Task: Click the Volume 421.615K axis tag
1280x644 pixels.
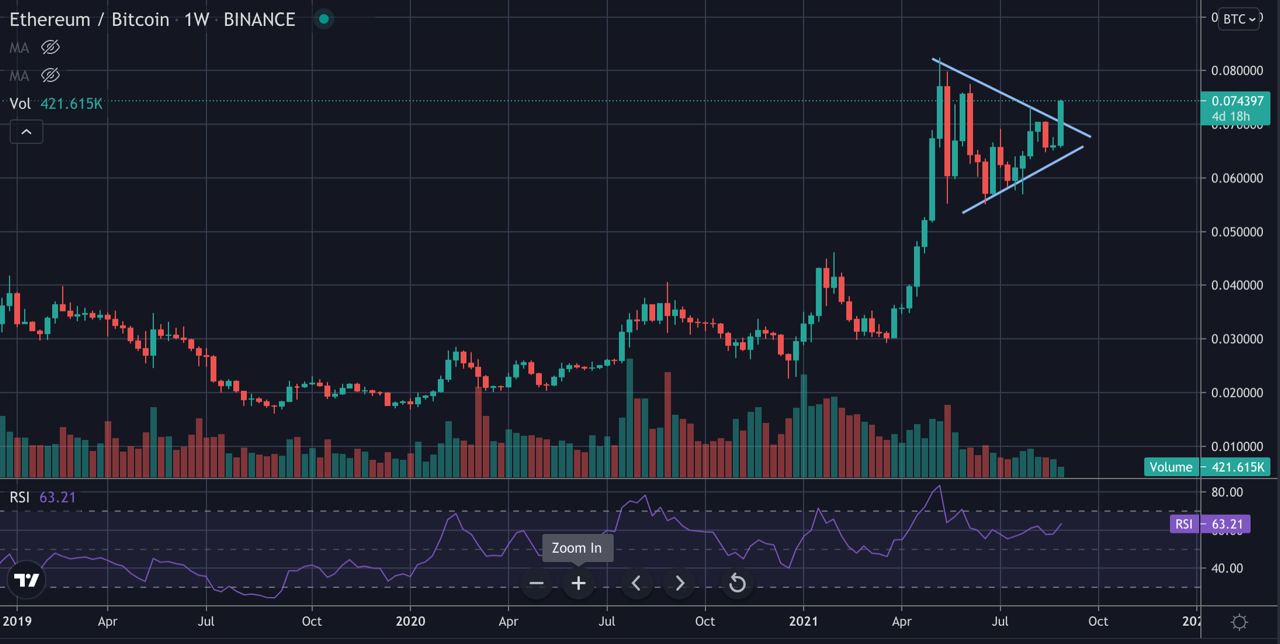Action: tap(1206, 467)
